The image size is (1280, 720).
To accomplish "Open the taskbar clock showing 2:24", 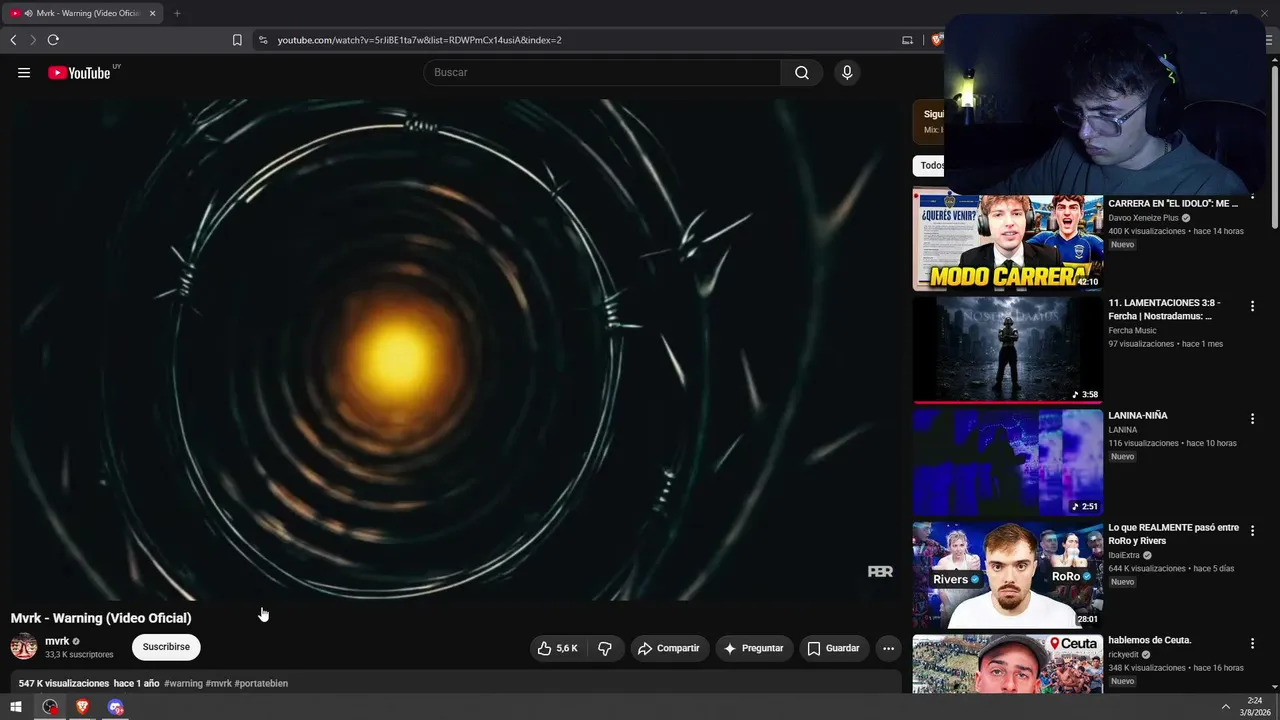I will (x=1255, y=707).
